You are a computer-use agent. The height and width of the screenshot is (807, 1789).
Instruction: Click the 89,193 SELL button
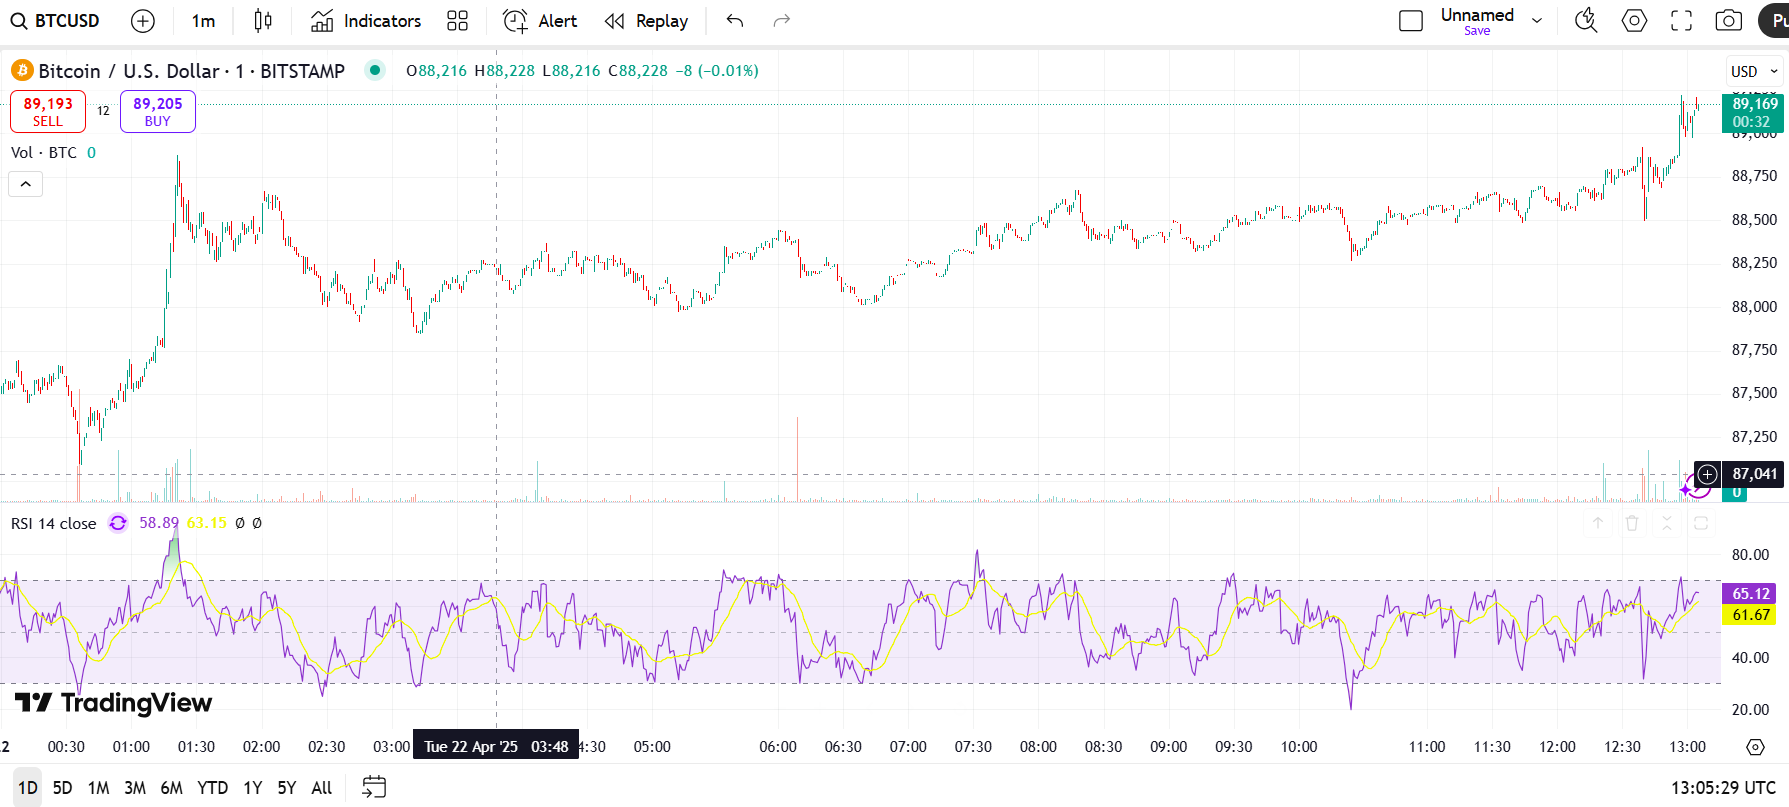tap(48, 111)
